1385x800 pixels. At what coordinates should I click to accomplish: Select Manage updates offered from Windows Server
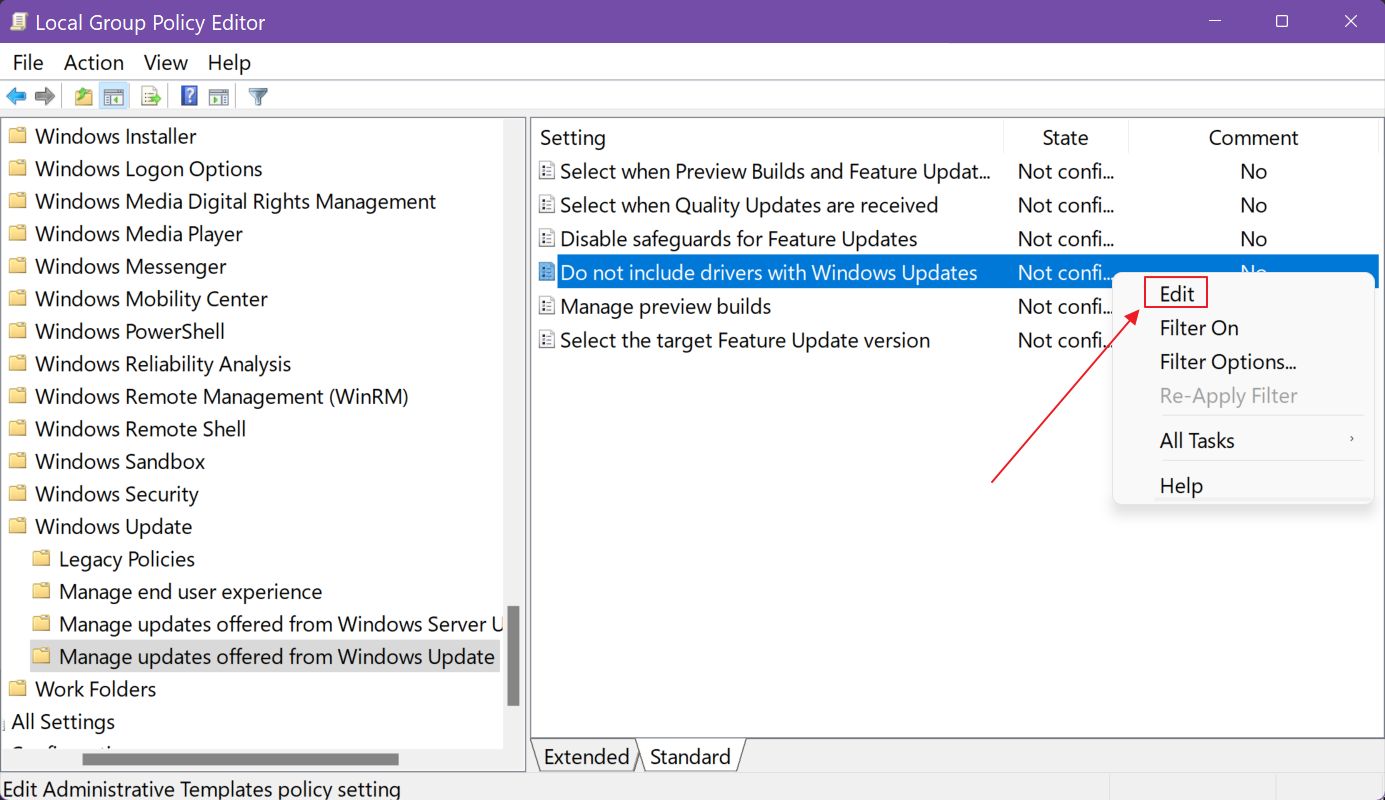click(x=280, y=624)
